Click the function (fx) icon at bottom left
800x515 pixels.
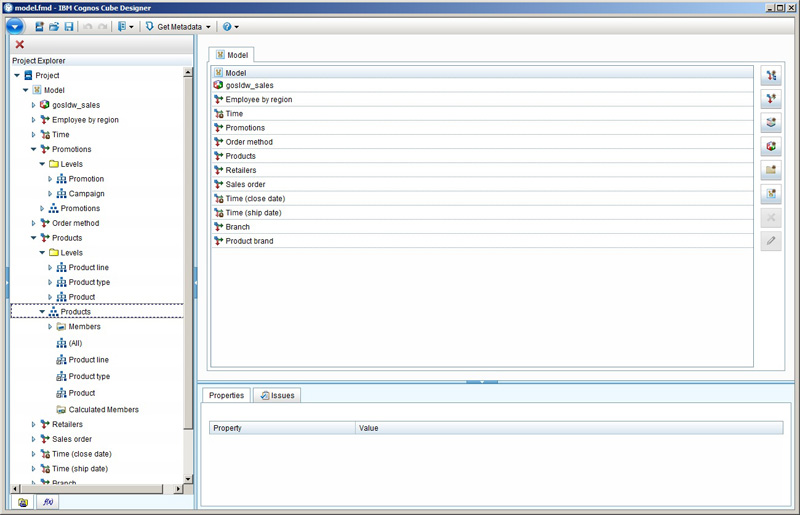coord(48,502)
